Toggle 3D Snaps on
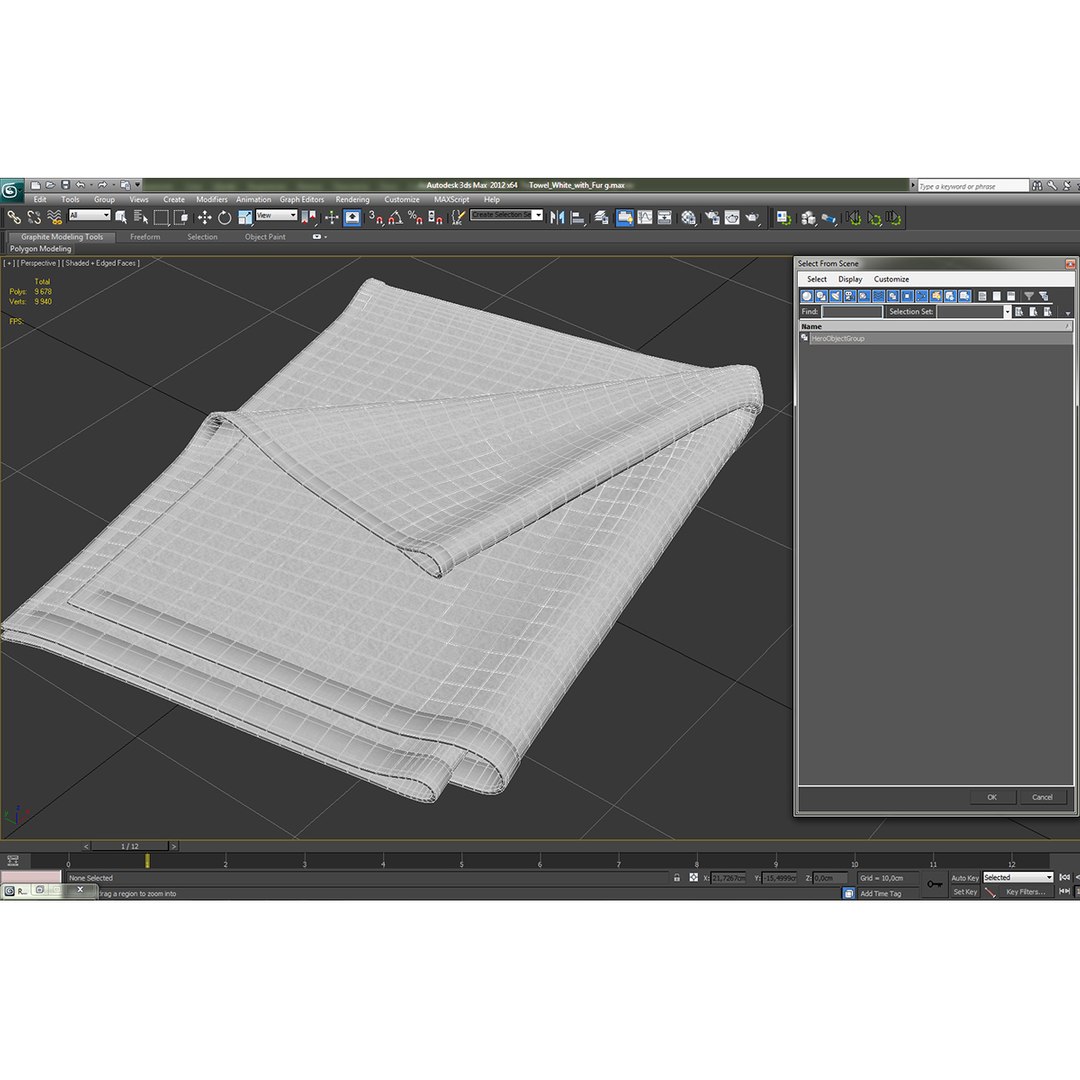Image resolution: width=1080 pixels, height=1080 pixels. 375,218
